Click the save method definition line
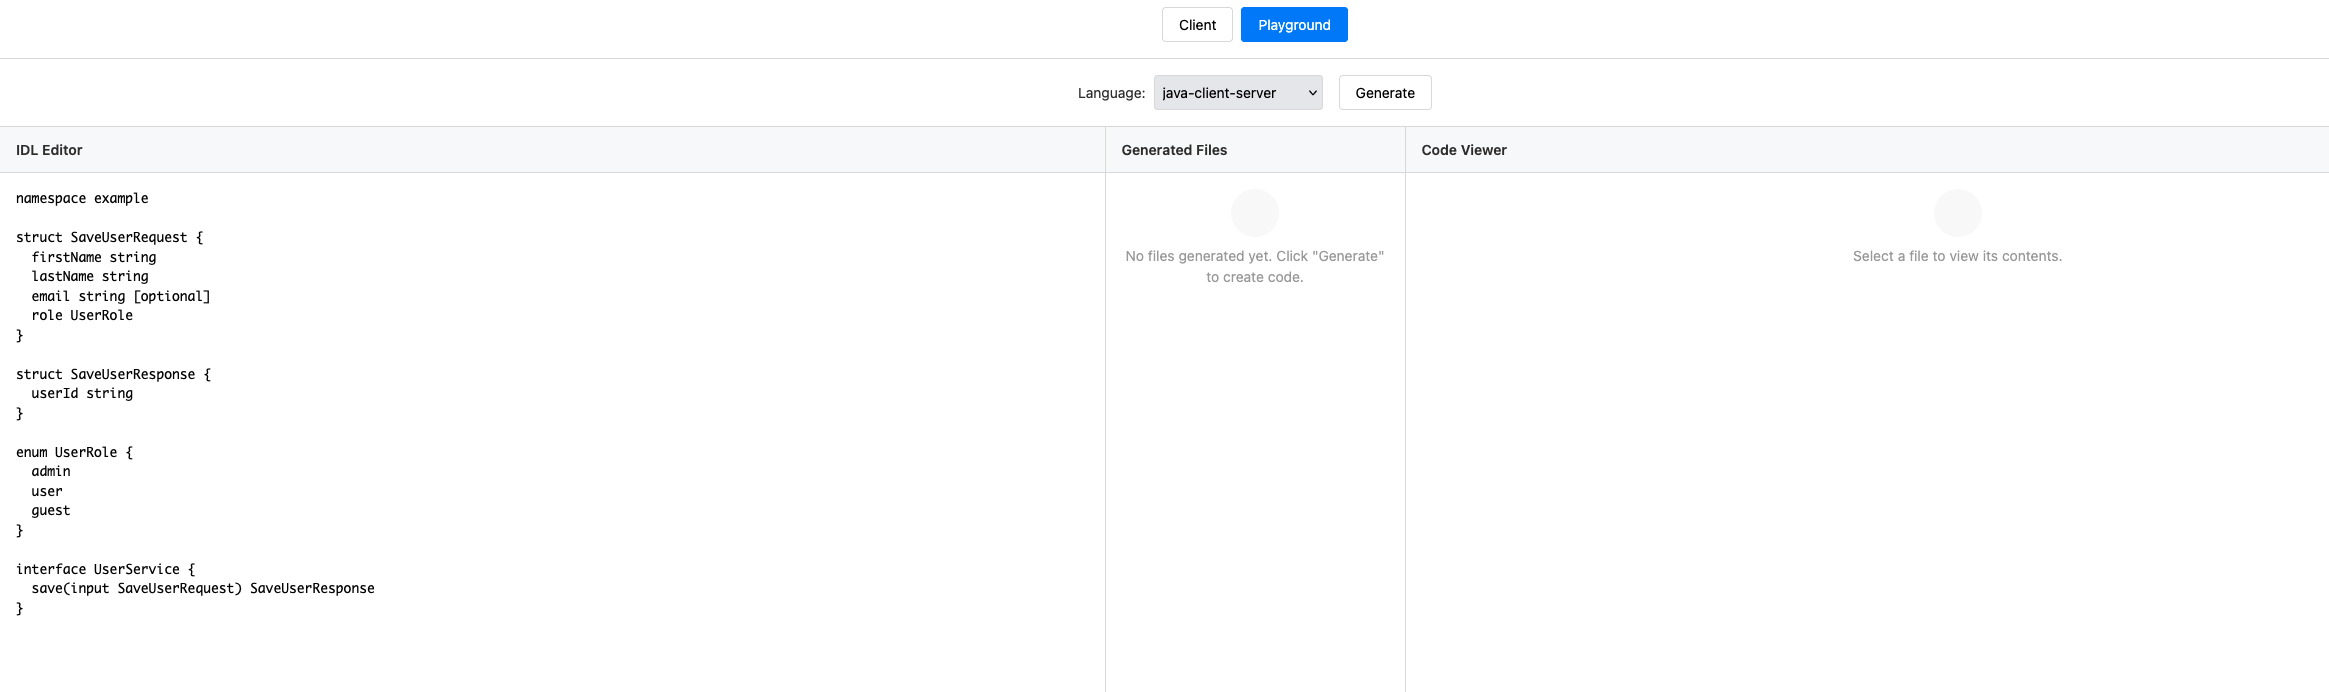2329x692 pixels. pos(203,589)
